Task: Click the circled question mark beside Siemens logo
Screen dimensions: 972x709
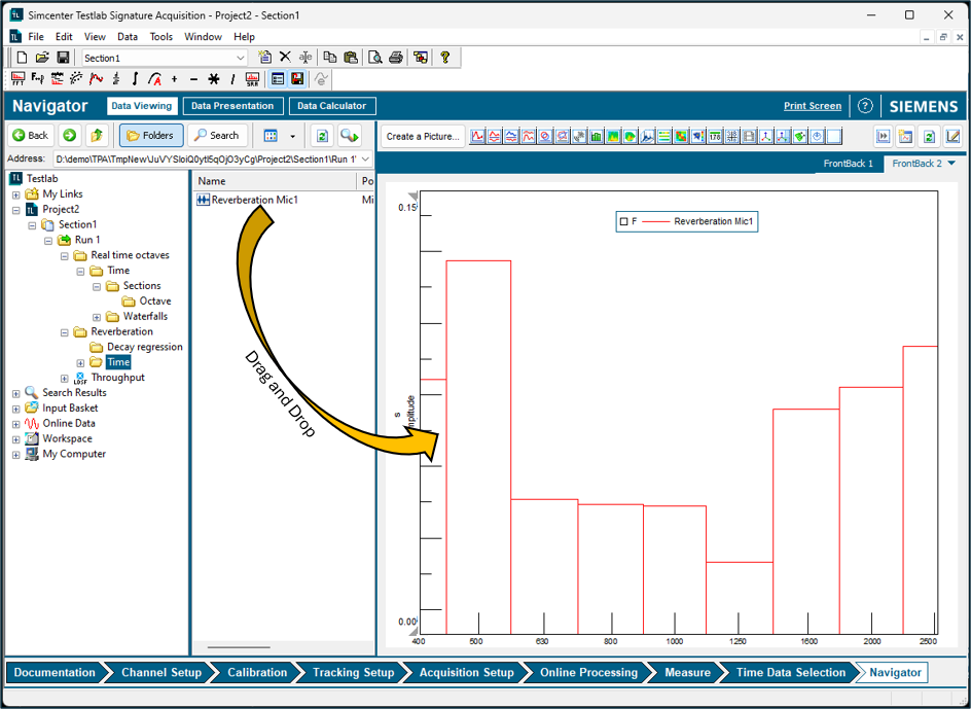Action: pos(865,106)
